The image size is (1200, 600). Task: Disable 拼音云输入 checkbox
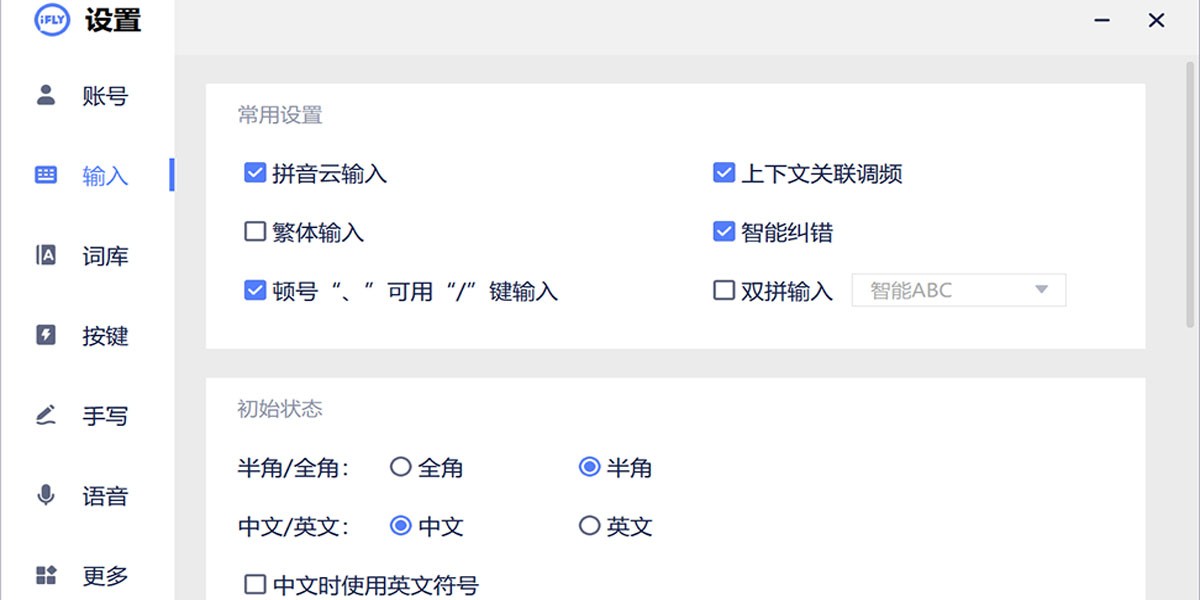click(x=254, y=173)
